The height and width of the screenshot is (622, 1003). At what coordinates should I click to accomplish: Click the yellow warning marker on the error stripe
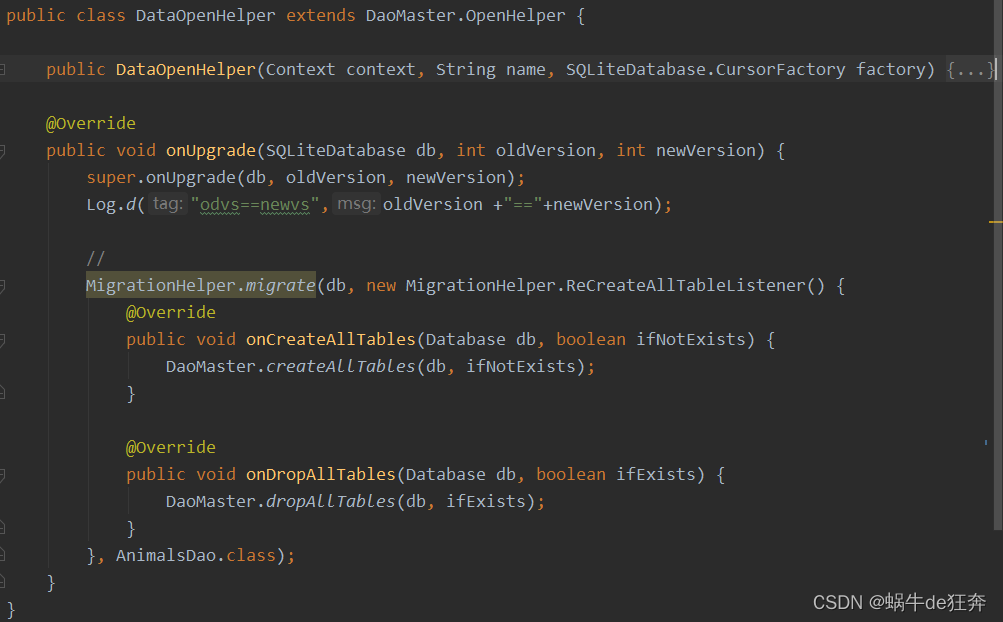click(995, 222)
